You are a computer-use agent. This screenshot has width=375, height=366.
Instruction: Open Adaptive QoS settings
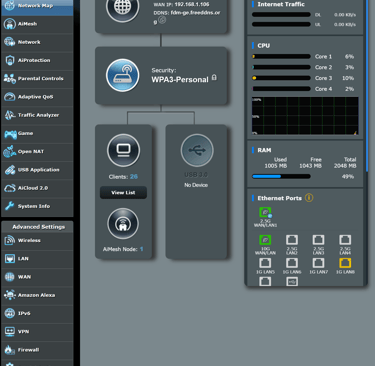(x=37, y=97)
